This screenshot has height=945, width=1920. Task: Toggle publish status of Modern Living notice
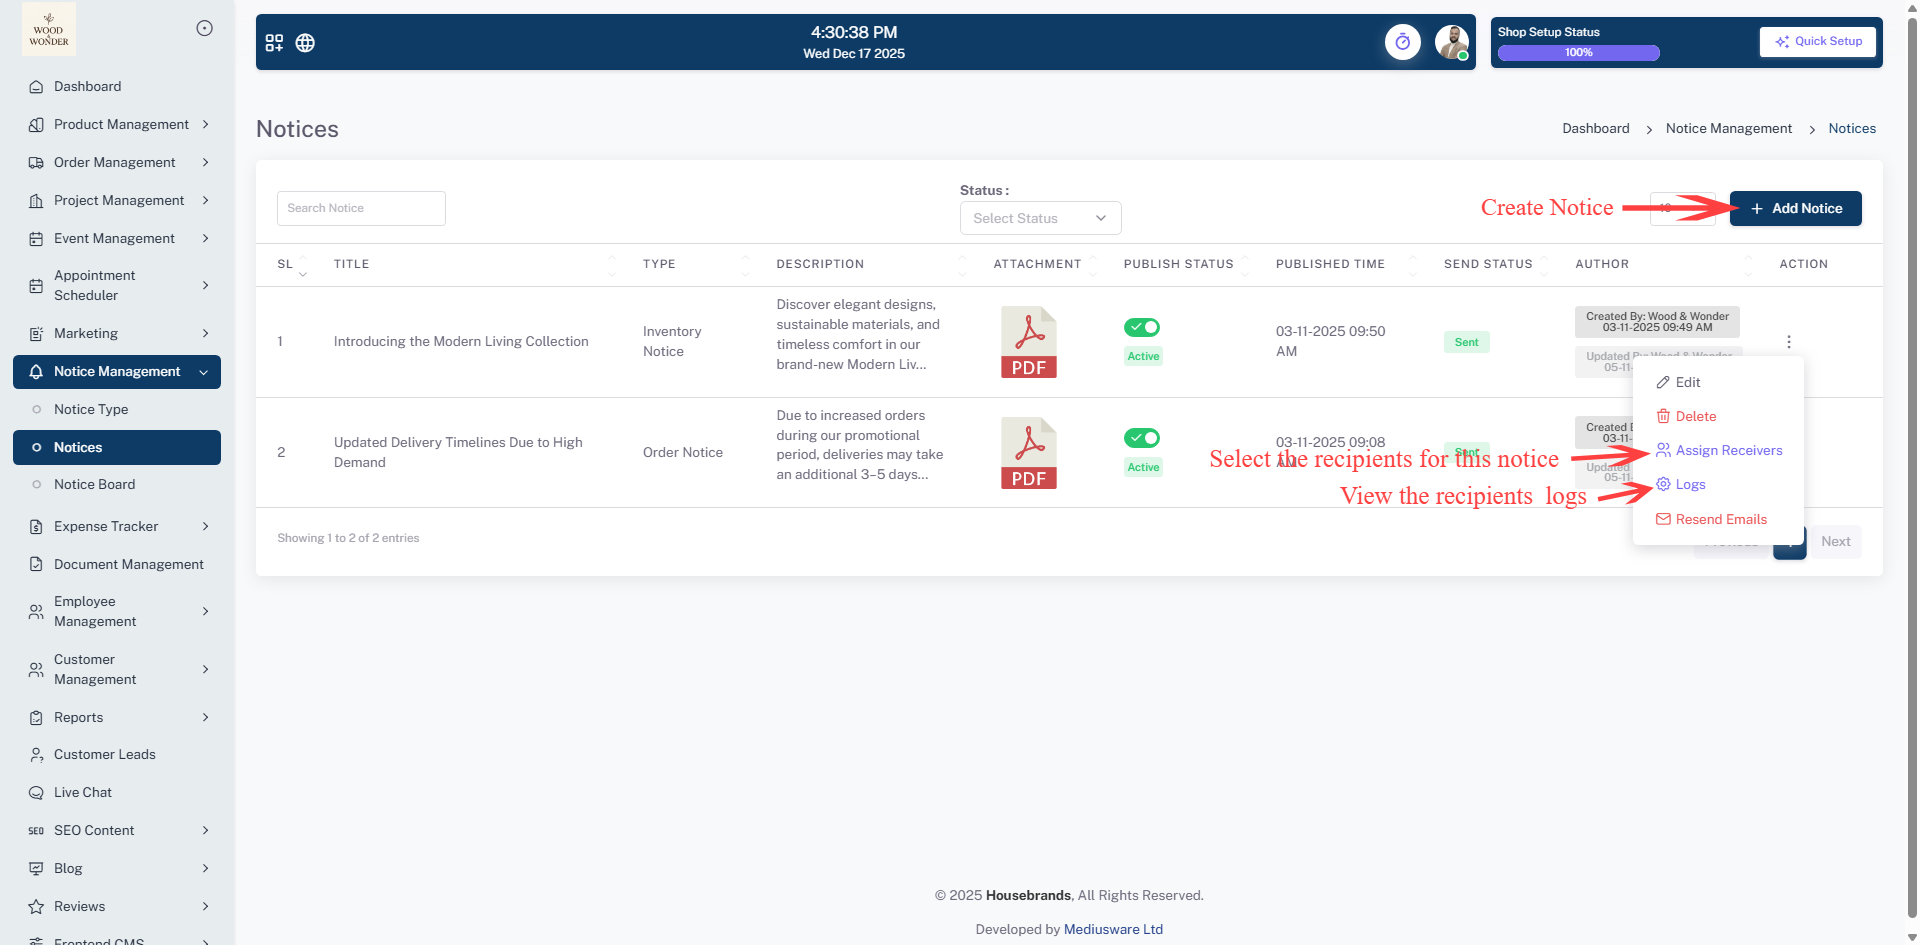1141,327
